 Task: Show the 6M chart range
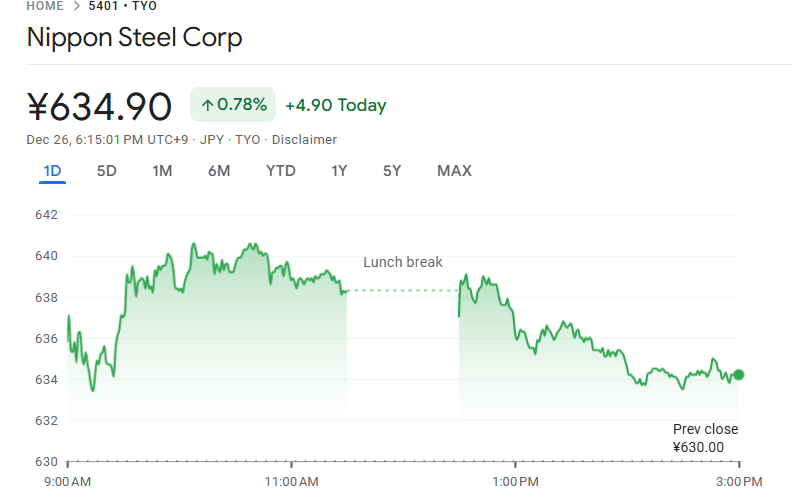click(x=219, y=171)
